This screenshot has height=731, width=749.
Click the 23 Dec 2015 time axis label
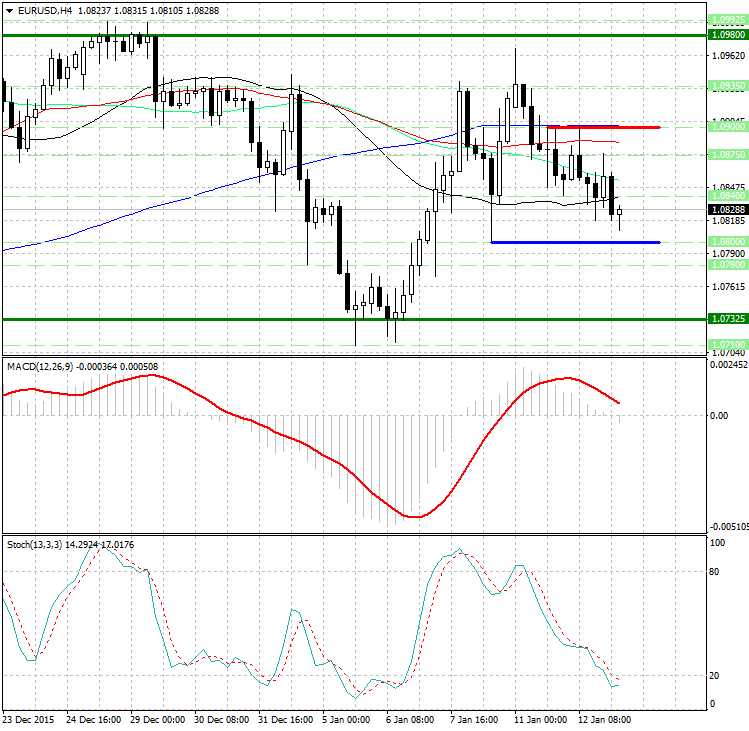28,720
